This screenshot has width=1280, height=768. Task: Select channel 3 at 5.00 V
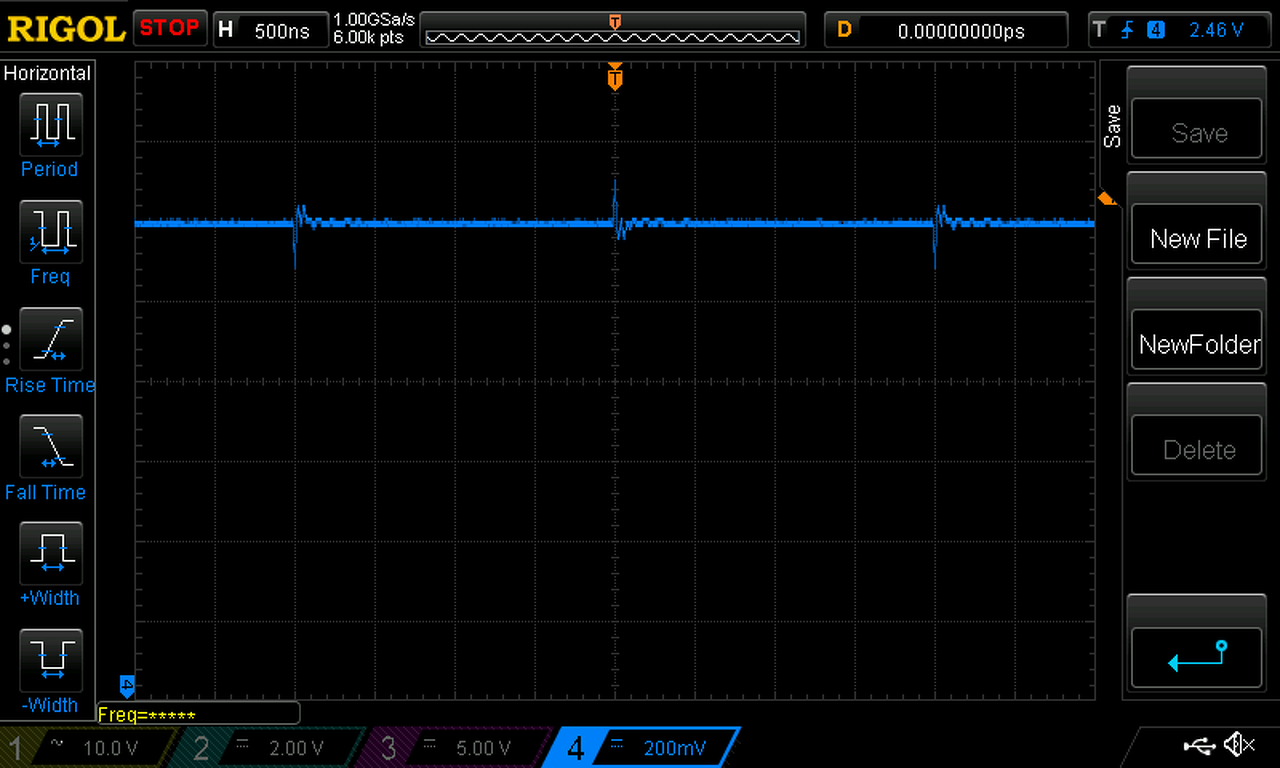click(455, 748)
